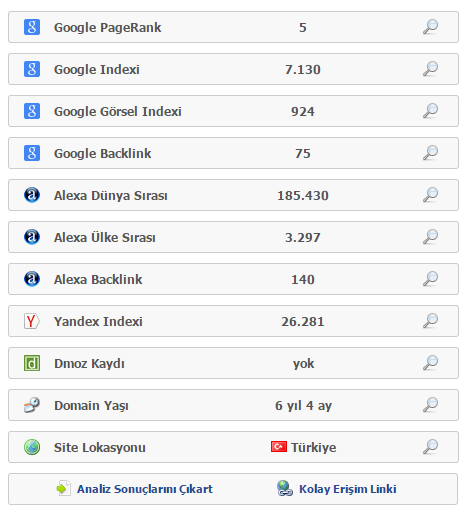The height and width of the screenshot is (514, 465).
Task: Select the Alexa Dünya Sırası label
Action: (111, 196)
